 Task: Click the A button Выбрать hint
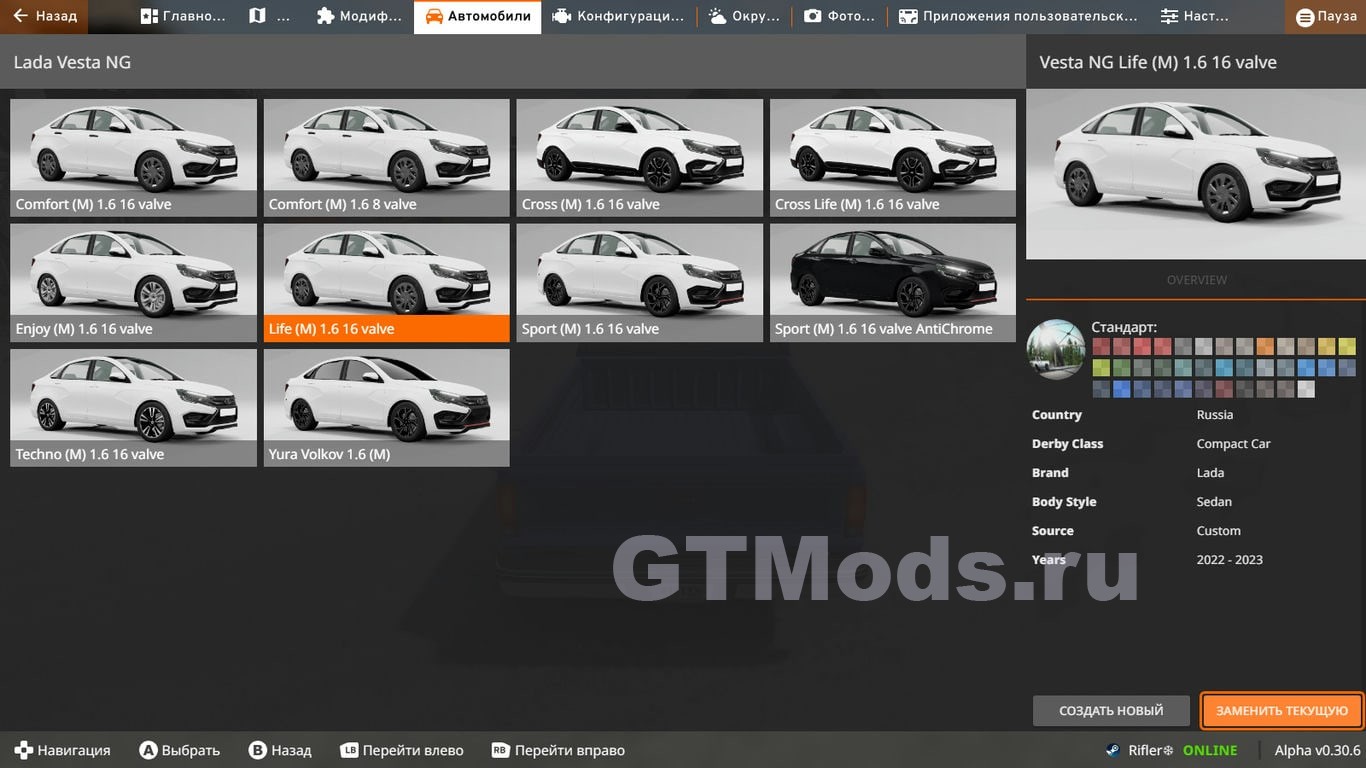click(179, 750)
